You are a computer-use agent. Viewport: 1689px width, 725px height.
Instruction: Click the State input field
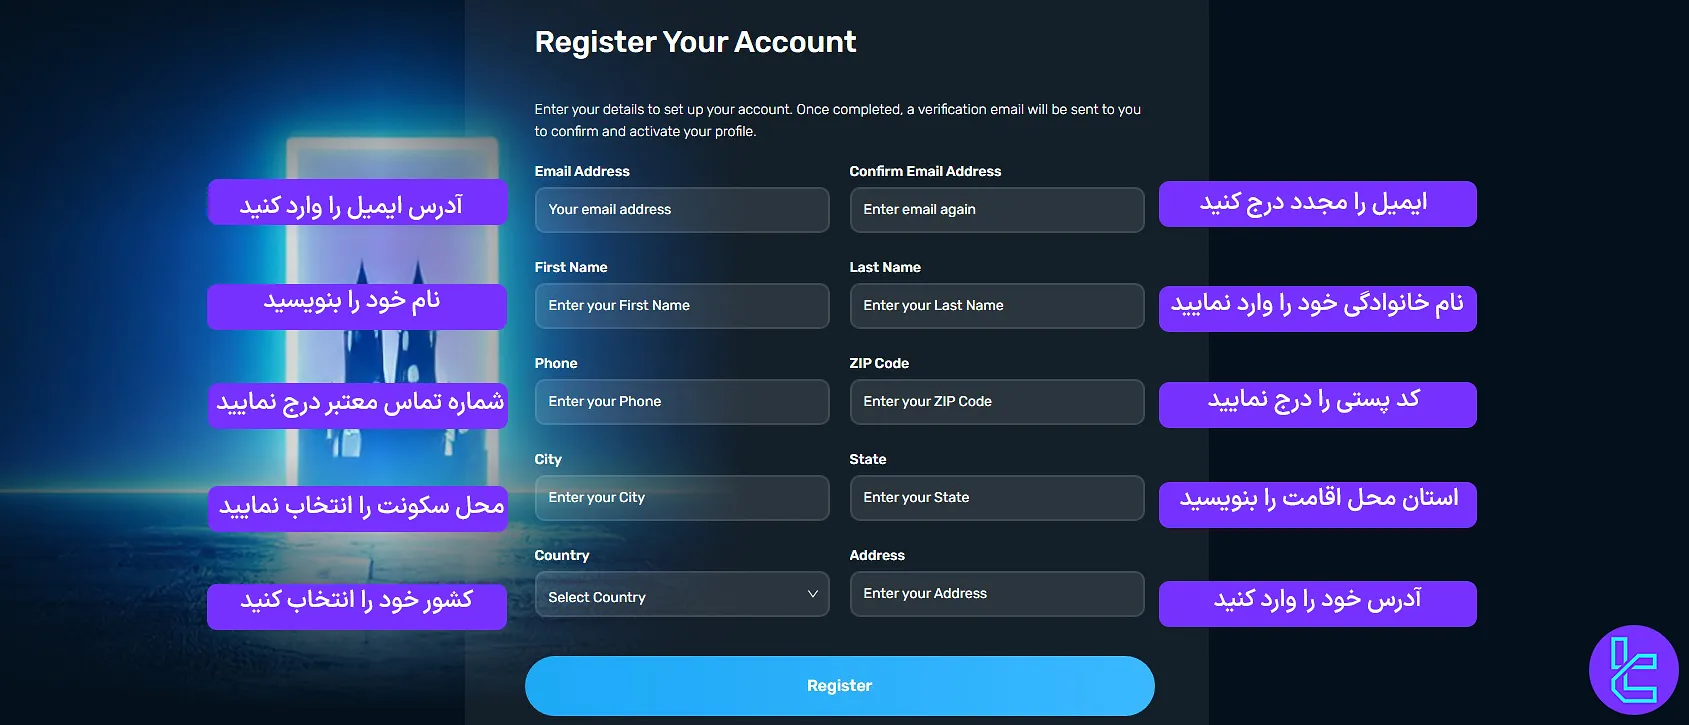[x=995, y=497]
